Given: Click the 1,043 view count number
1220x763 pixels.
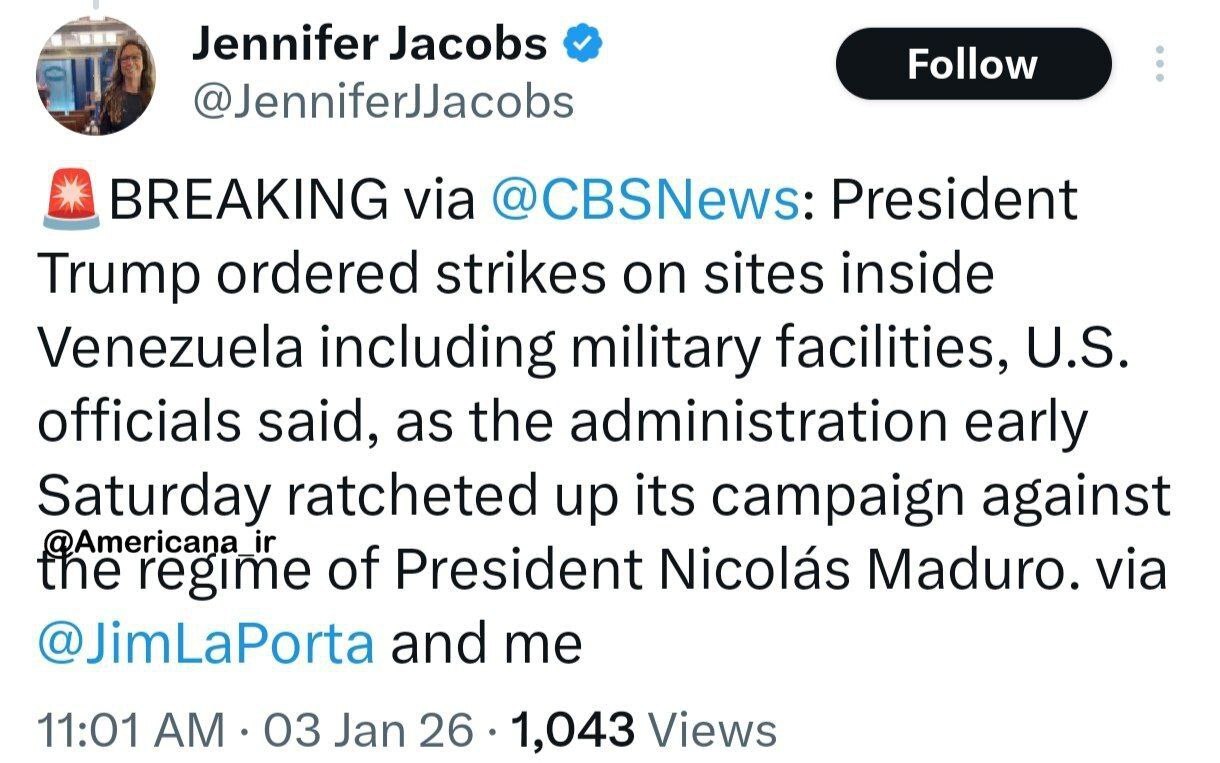Looking at the screenshot, I should pos(572,730).
